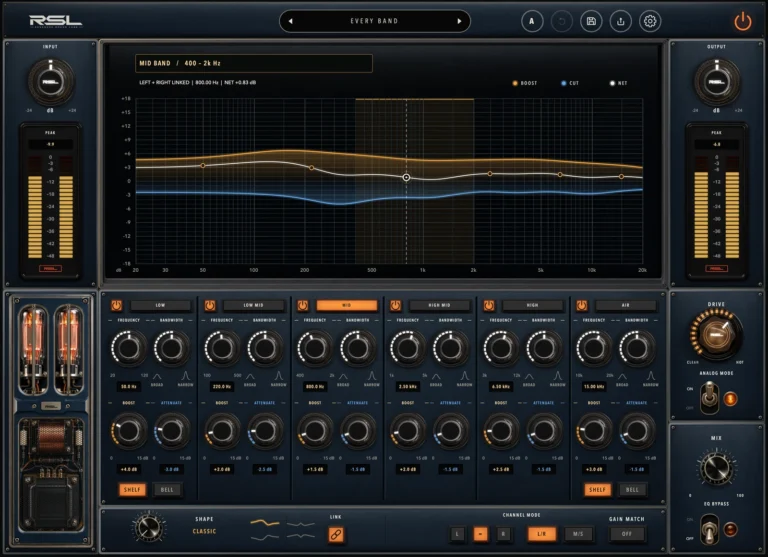Click the GAIN MATCH OFF button
768x557 pixels.
click(x=627, y=534)
